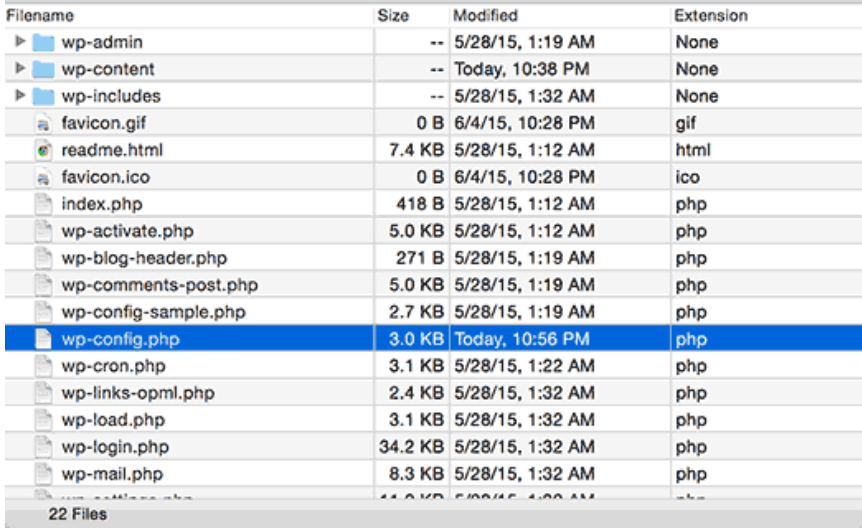Click the ico extension cell
Screen dimensions: 862x531
687,177
